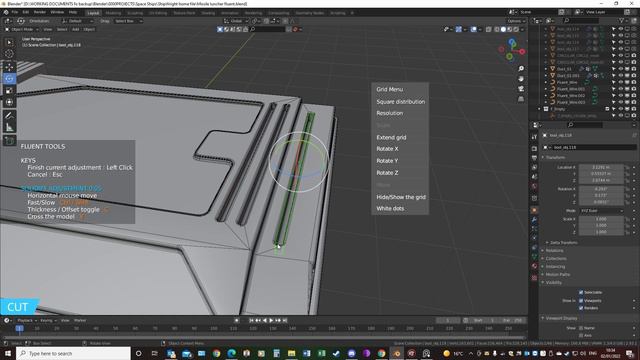
Task: Enable the Show Name checkbox
Action: [581, 328]
